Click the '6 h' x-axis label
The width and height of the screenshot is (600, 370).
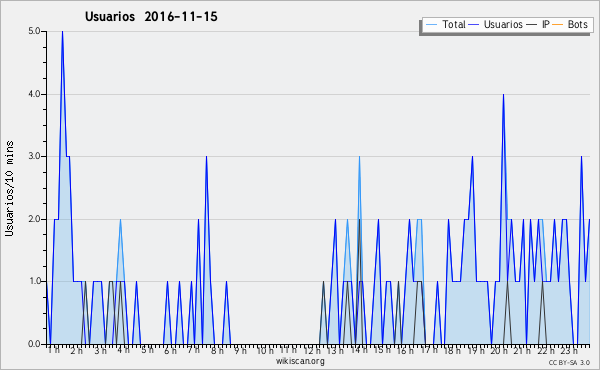coord(170,350)
